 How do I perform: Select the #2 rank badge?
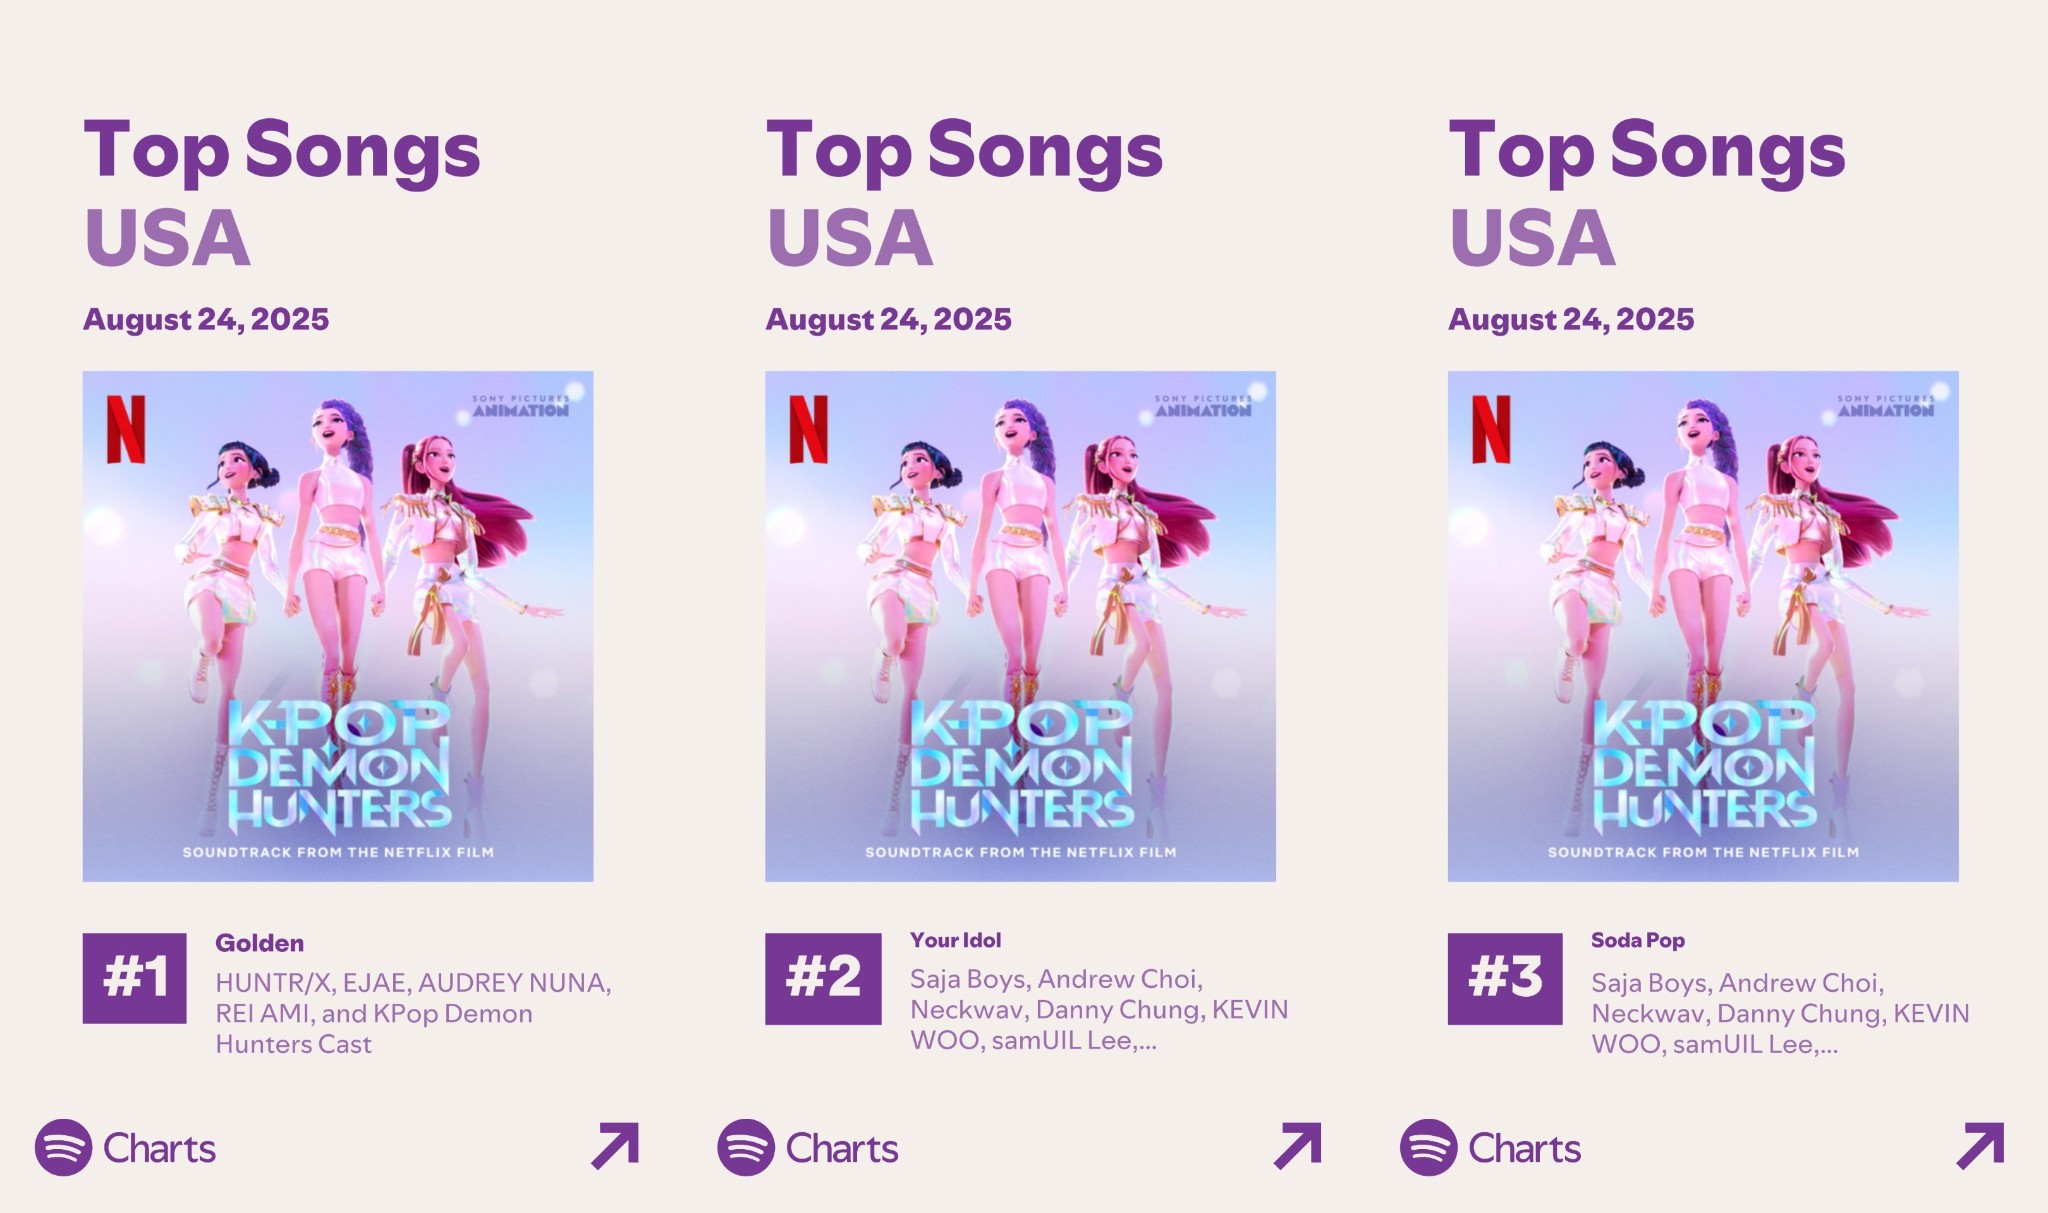(823, 979)
